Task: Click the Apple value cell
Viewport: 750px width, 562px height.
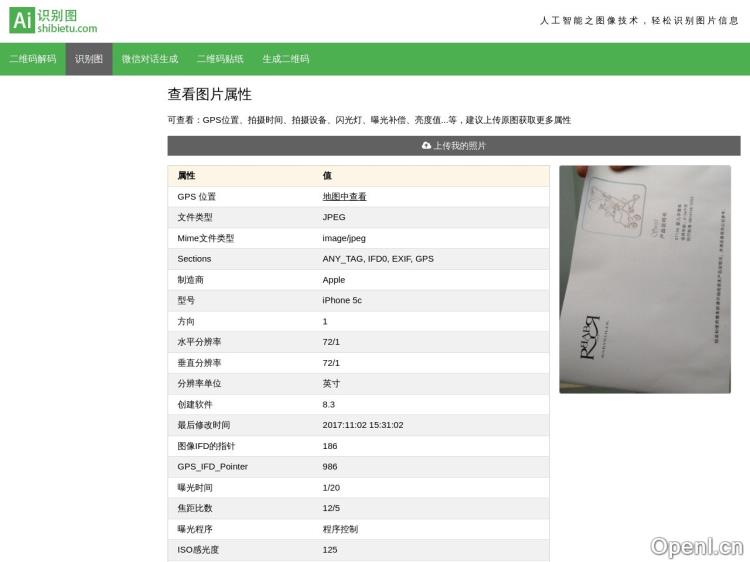Action: coord(334,280)
